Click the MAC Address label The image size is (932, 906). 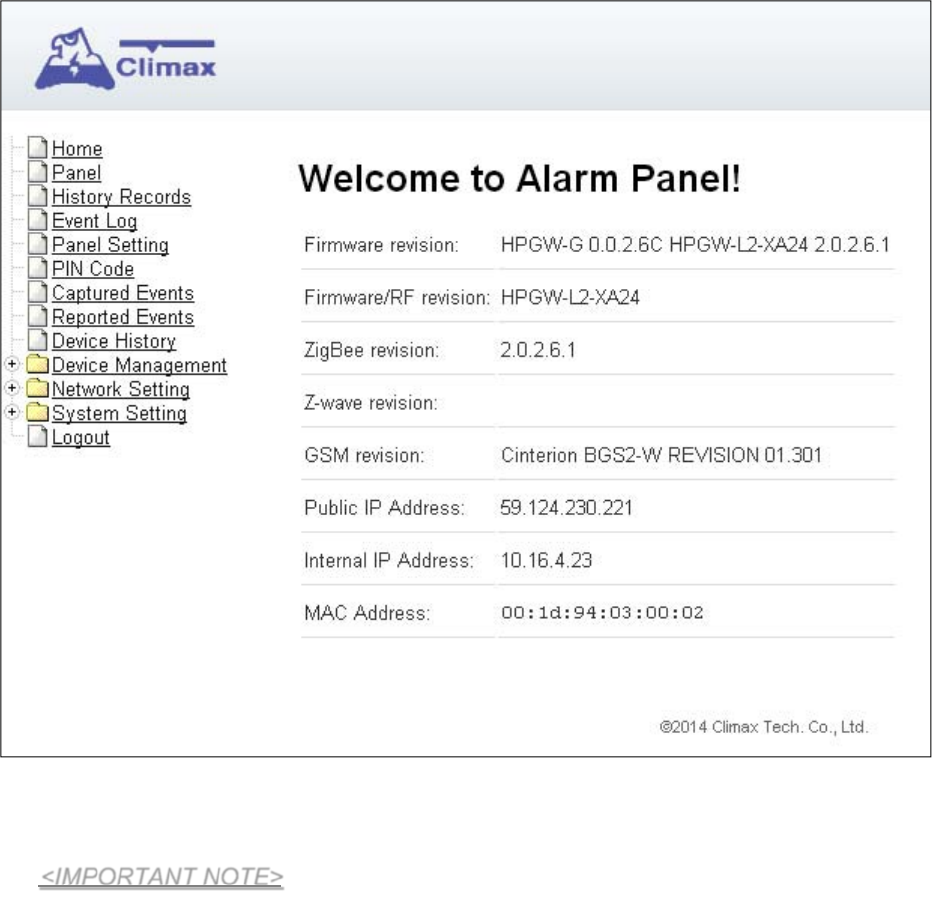367,613
